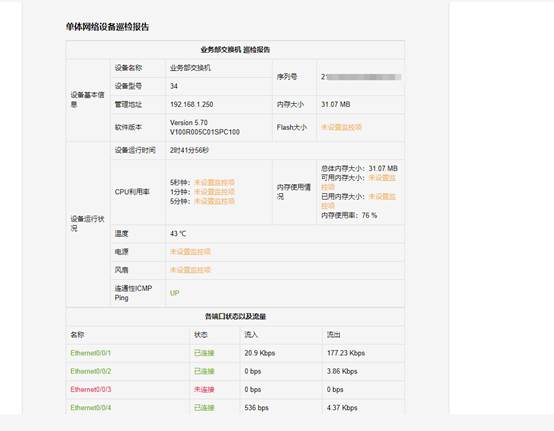Click the 单体网络设备巡检报告 page title
The image size is (554, 431).
(x=107, y=27)
